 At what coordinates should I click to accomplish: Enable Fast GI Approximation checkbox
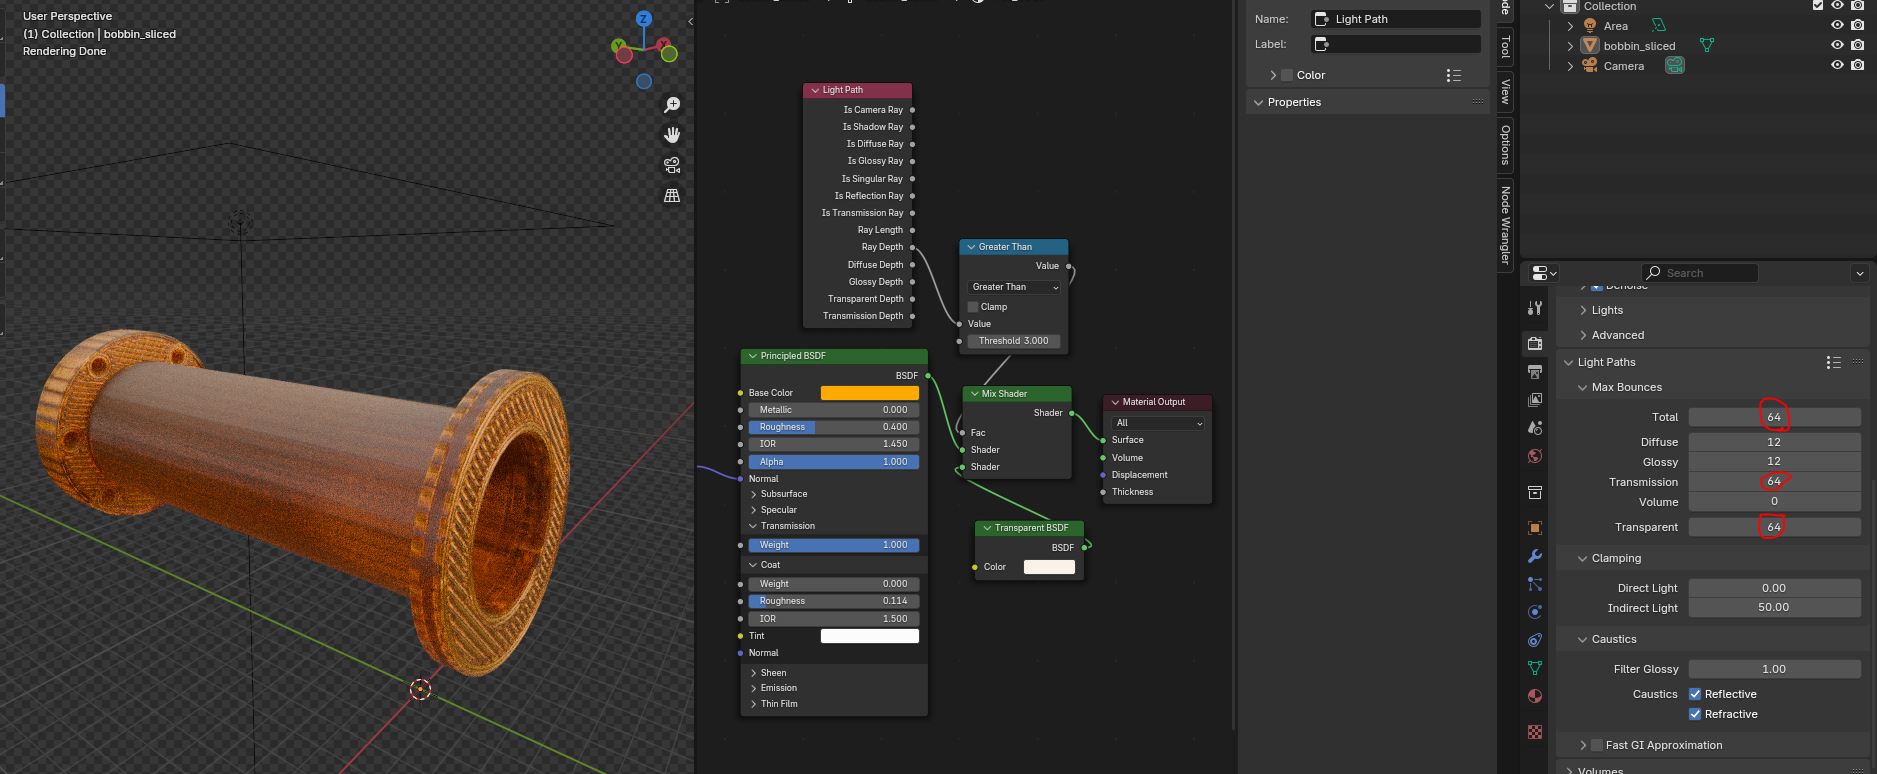coord(1597,745)
